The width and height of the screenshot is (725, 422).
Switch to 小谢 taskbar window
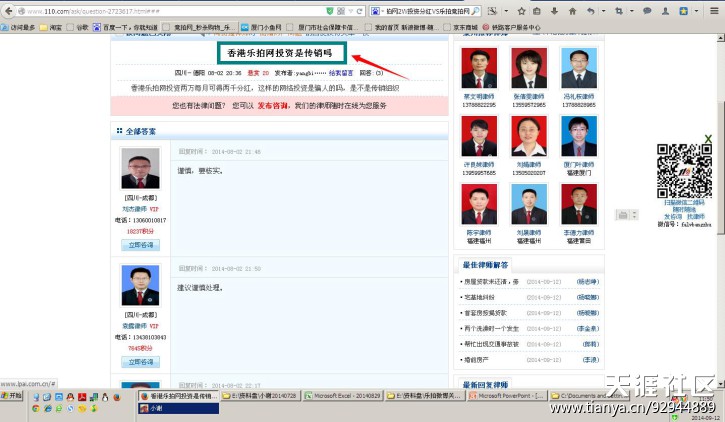point(178,409)
